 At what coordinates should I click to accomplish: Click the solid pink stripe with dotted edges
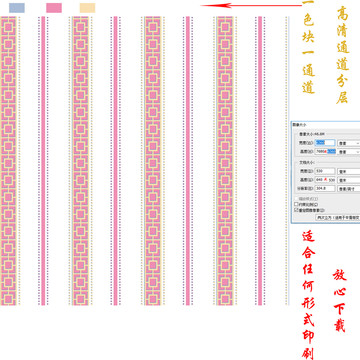43,161
